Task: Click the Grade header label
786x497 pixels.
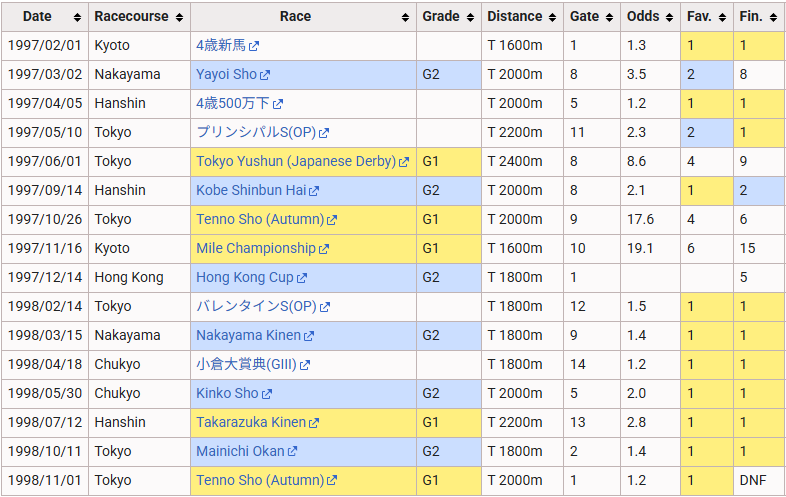Action: coord(441,17)
